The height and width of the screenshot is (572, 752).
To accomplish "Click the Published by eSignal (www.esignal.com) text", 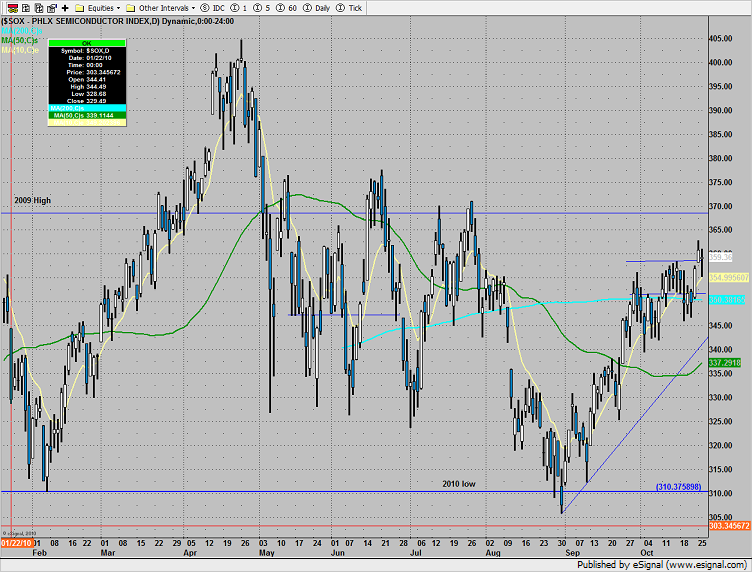I will (662, 565).
